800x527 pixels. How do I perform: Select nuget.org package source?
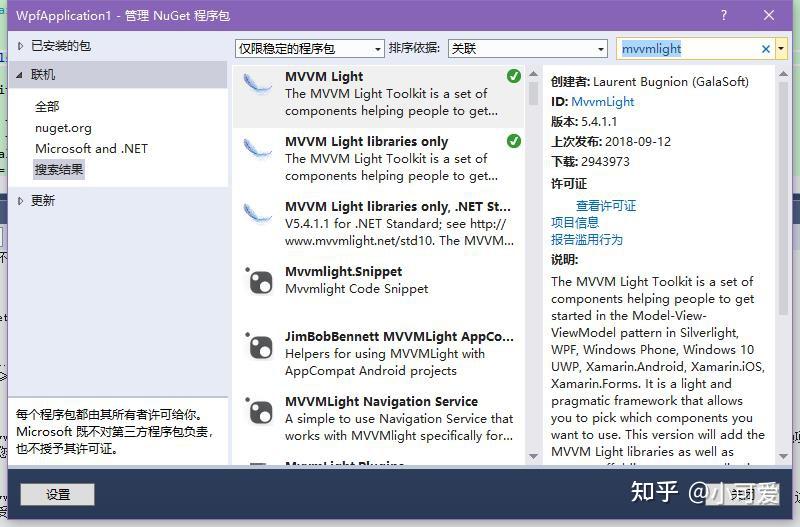click(x=63, y=128)
